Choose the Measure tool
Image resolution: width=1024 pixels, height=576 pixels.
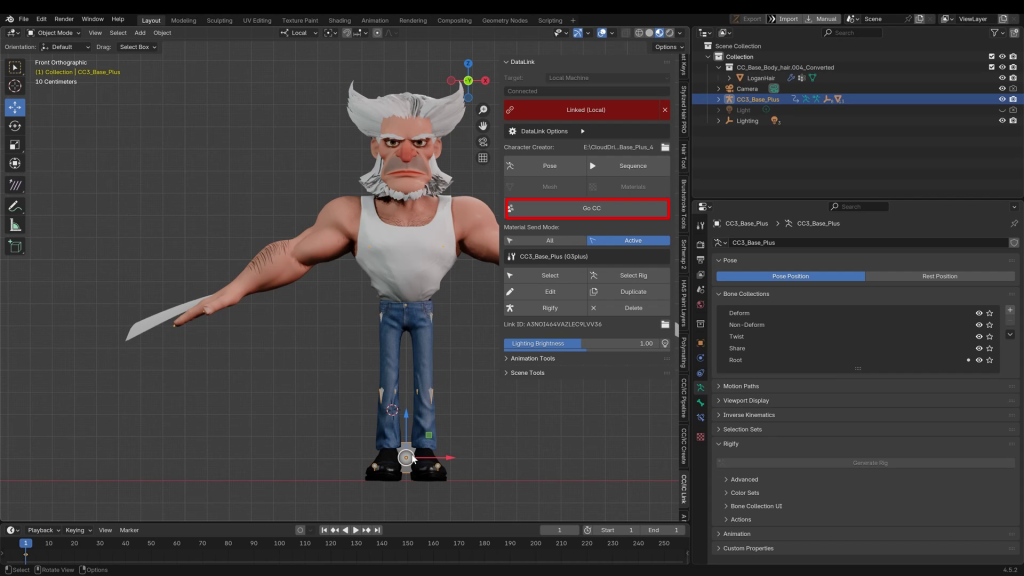(x=15, y=225)
